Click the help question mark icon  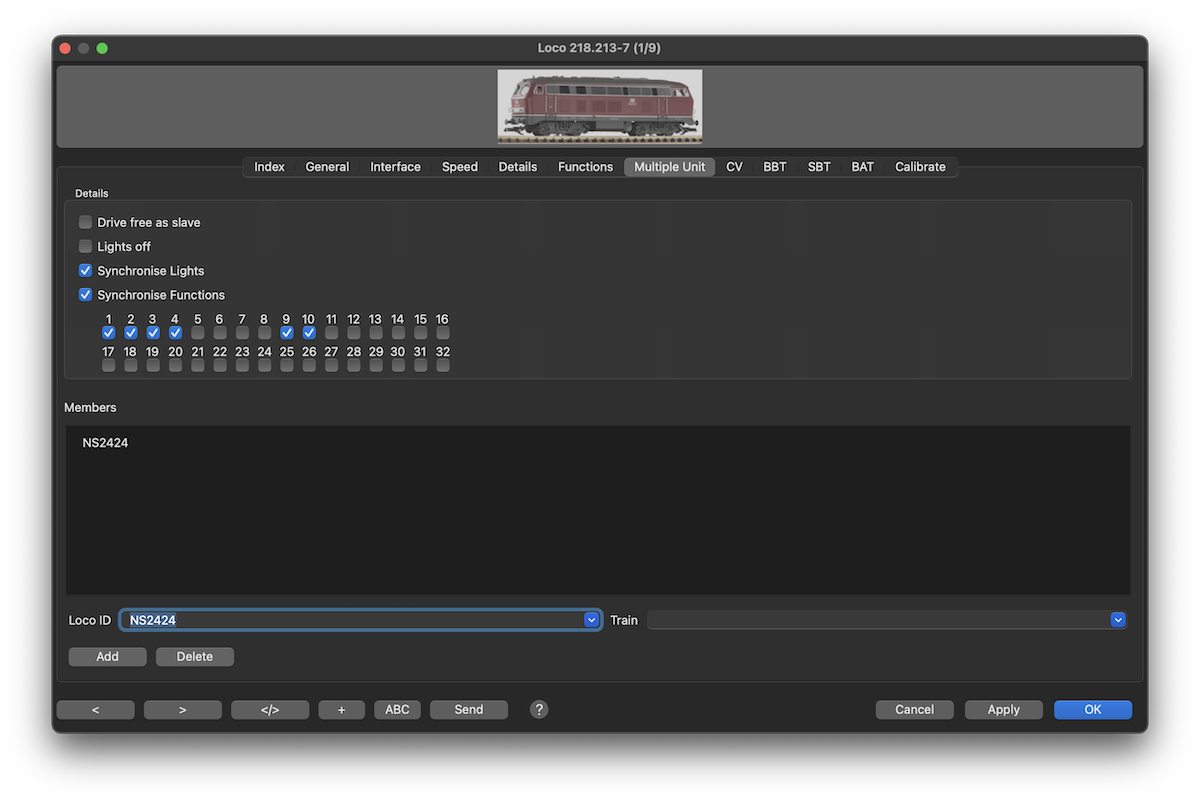(539, 709)
